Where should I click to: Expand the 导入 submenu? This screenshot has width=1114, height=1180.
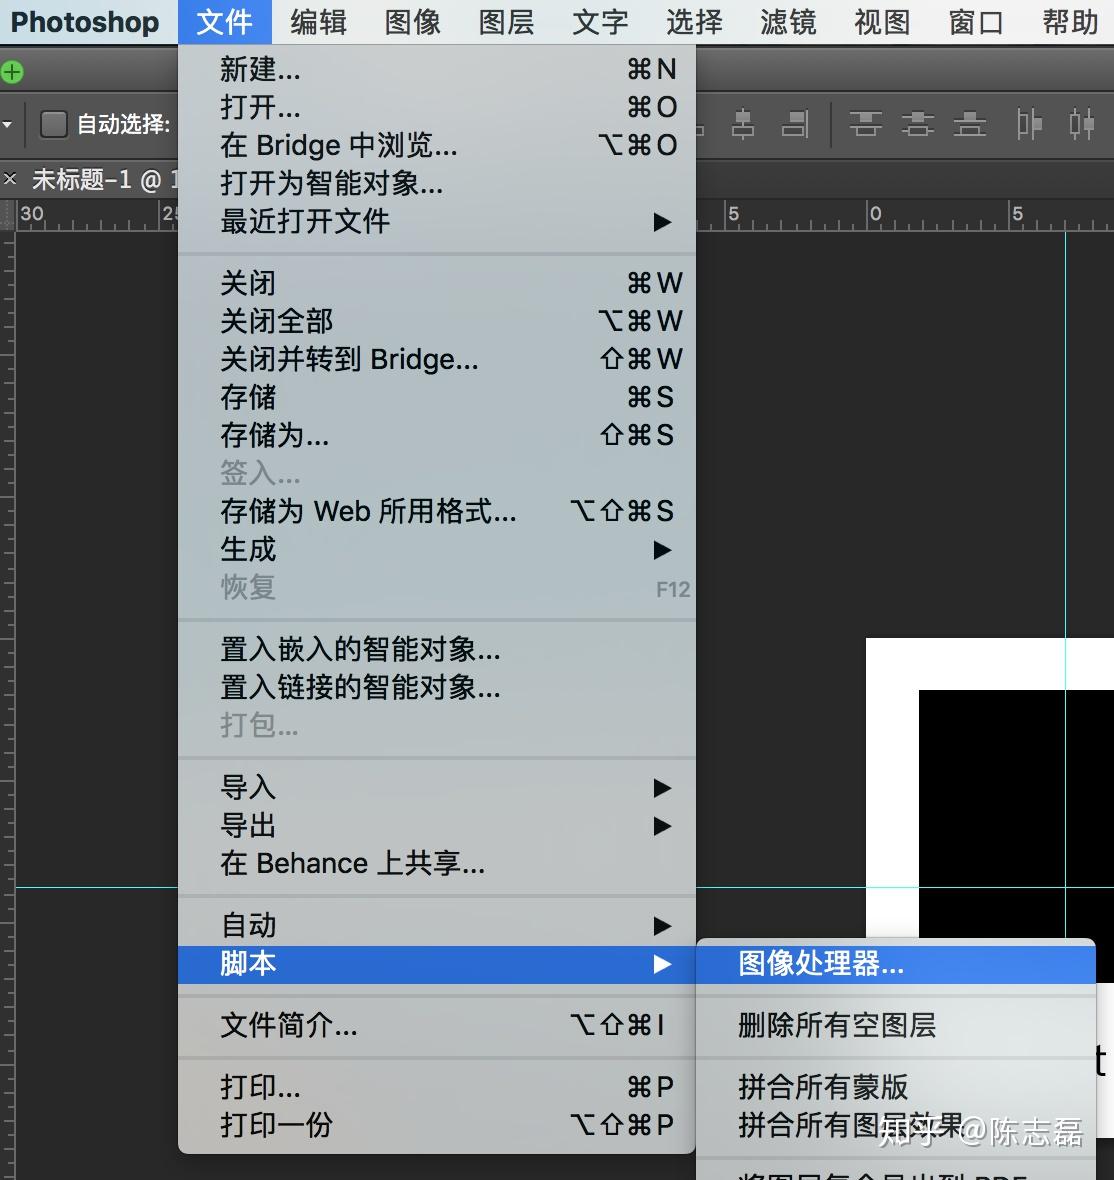437,788
